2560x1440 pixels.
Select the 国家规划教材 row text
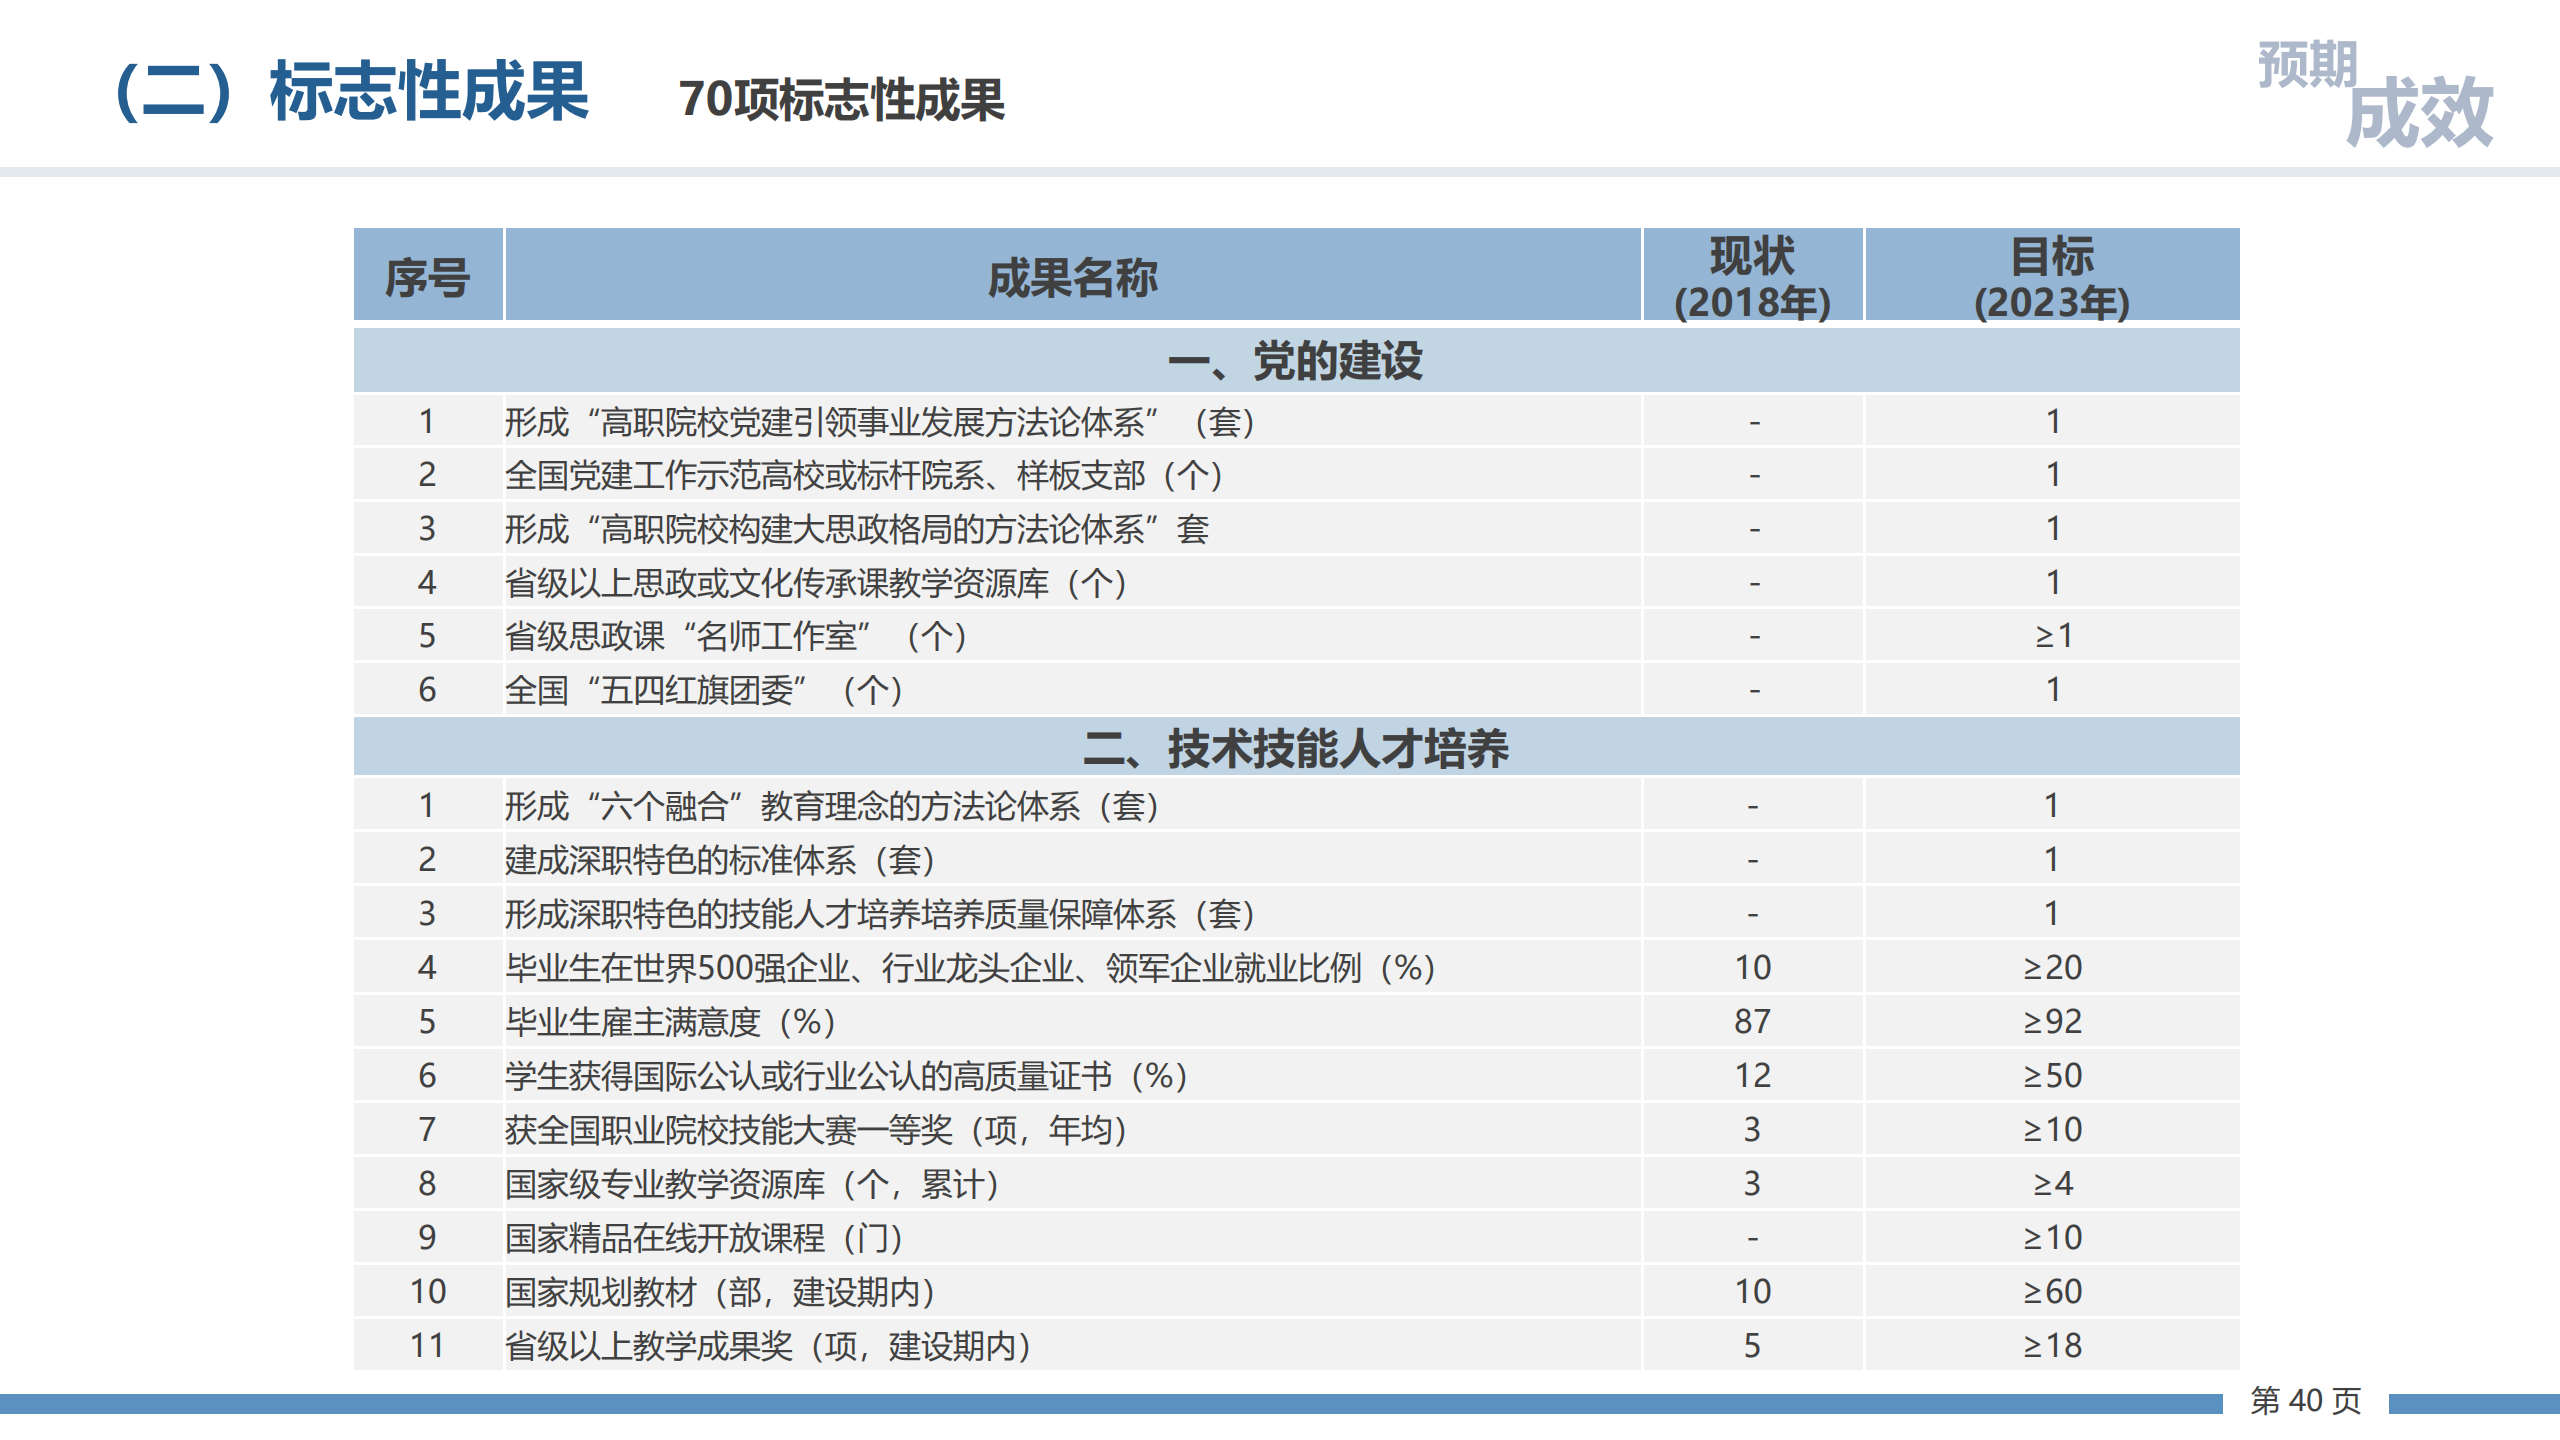[720, 1292]
